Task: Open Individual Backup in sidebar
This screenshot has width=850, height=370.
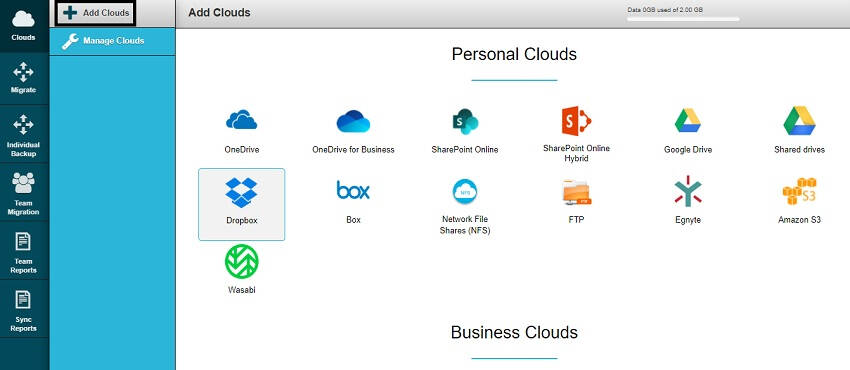Action: [x=23, y=135]
